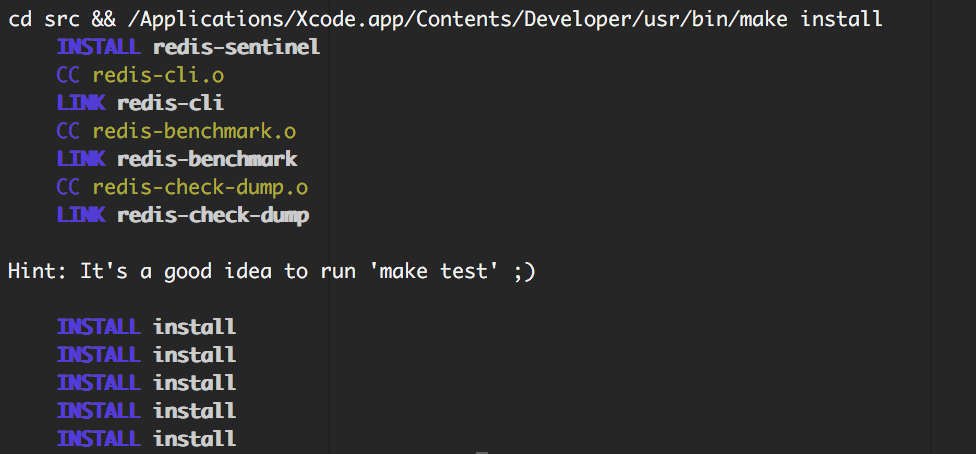Click the winking smiley after 'make test'
This screenshot has width=976, height=454.
coord(525,271)
